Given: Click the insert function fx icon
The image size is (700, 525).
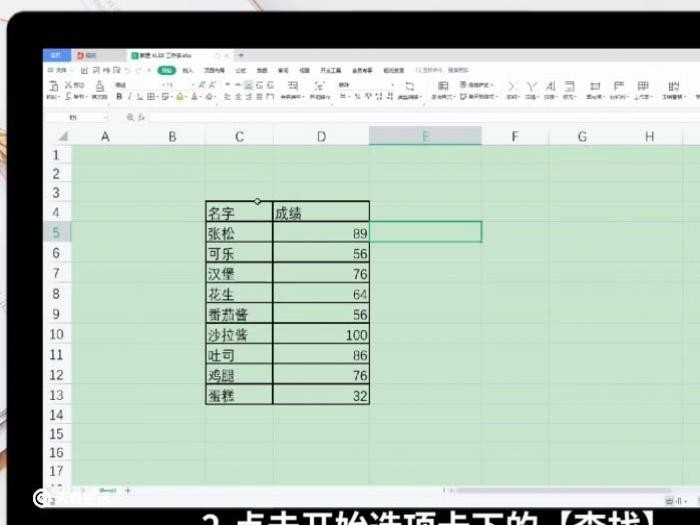Looking at the screenshot, I should [x=142, y=117].
